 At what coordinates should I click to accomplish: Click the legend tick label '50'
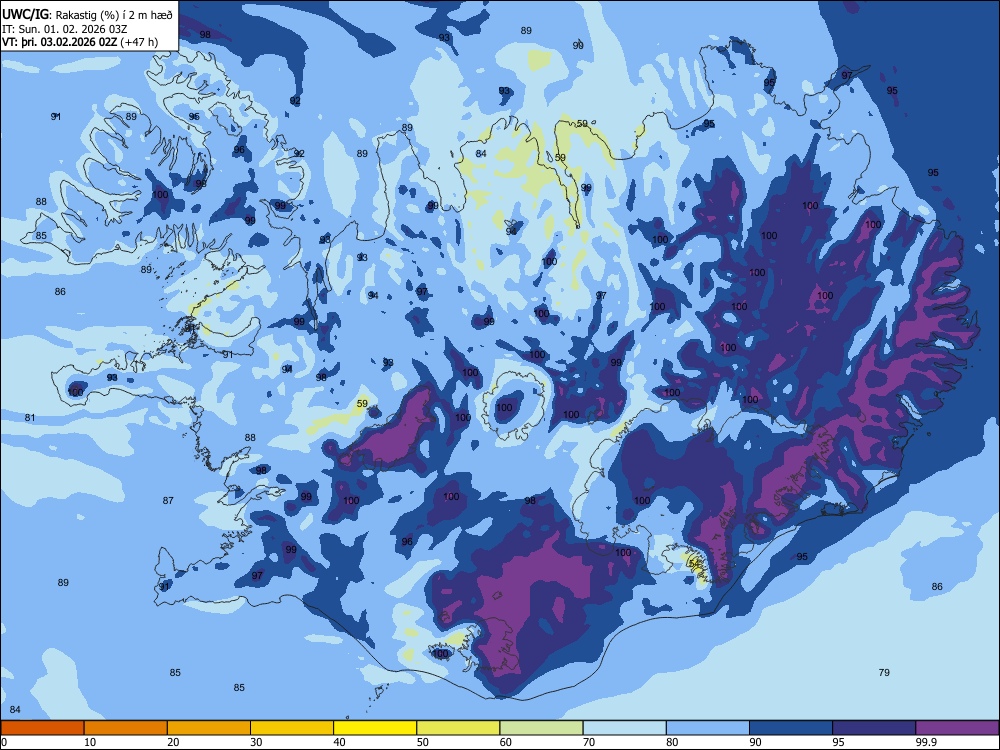(x=423, y=742)
